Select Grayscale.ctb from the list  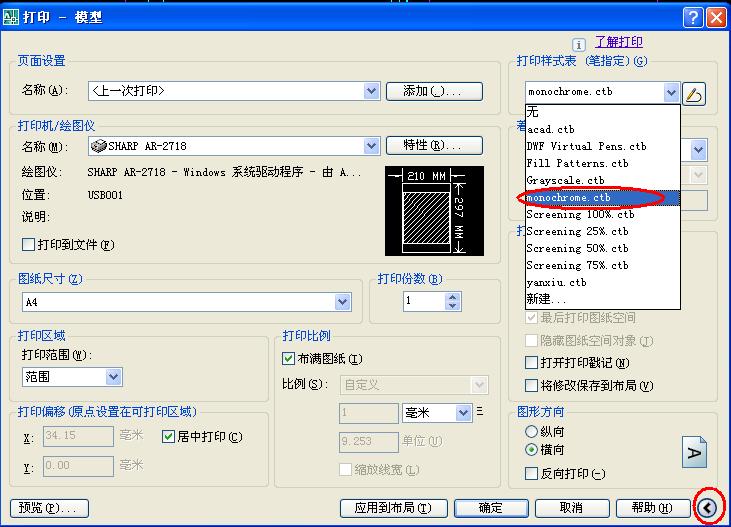click(x=566, y=180)
